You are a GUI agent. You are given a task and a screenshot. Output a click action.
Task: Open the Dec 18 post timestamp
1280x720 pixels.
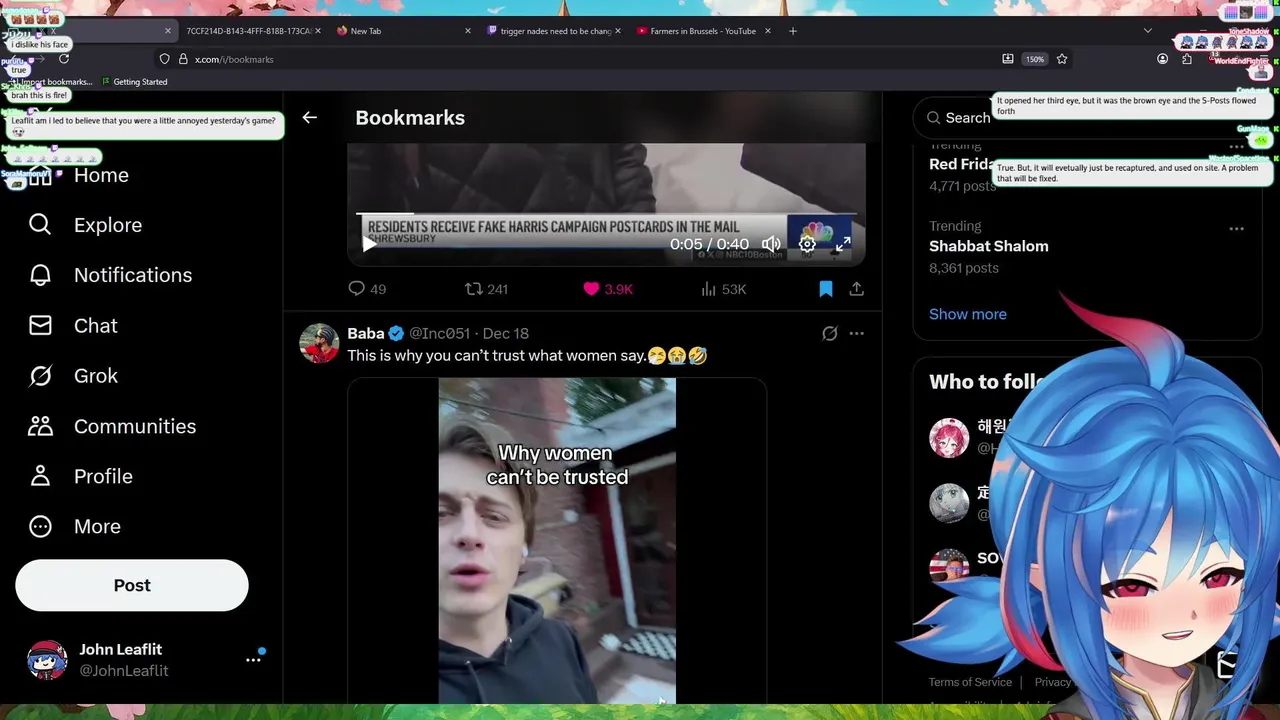[506, 333]
